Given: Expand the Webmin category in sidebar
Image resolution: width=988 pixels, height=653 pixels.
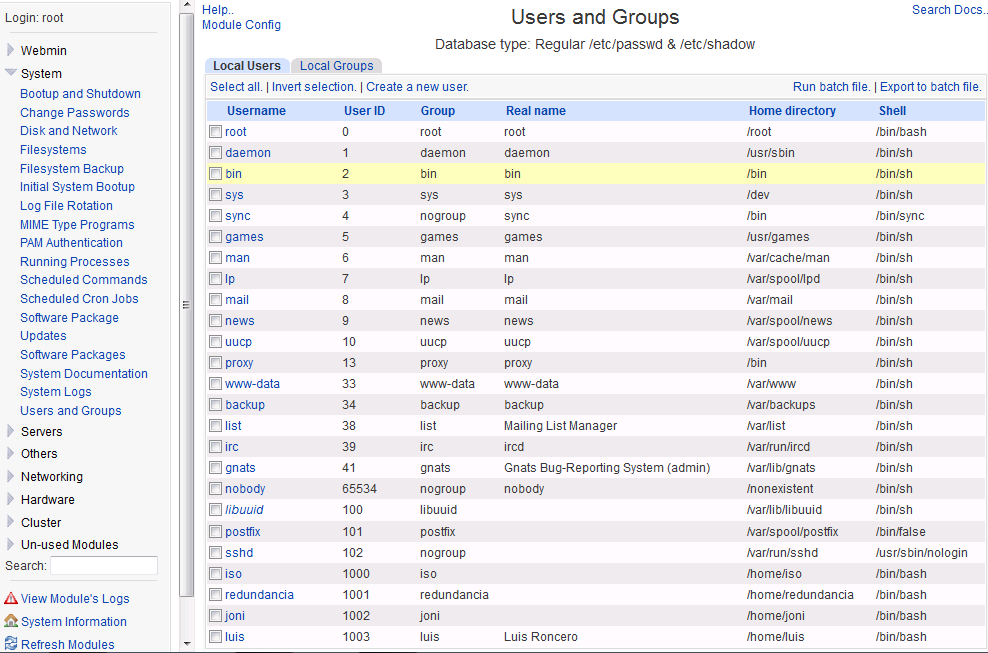Looking at the screenshot, I should 11,50.
